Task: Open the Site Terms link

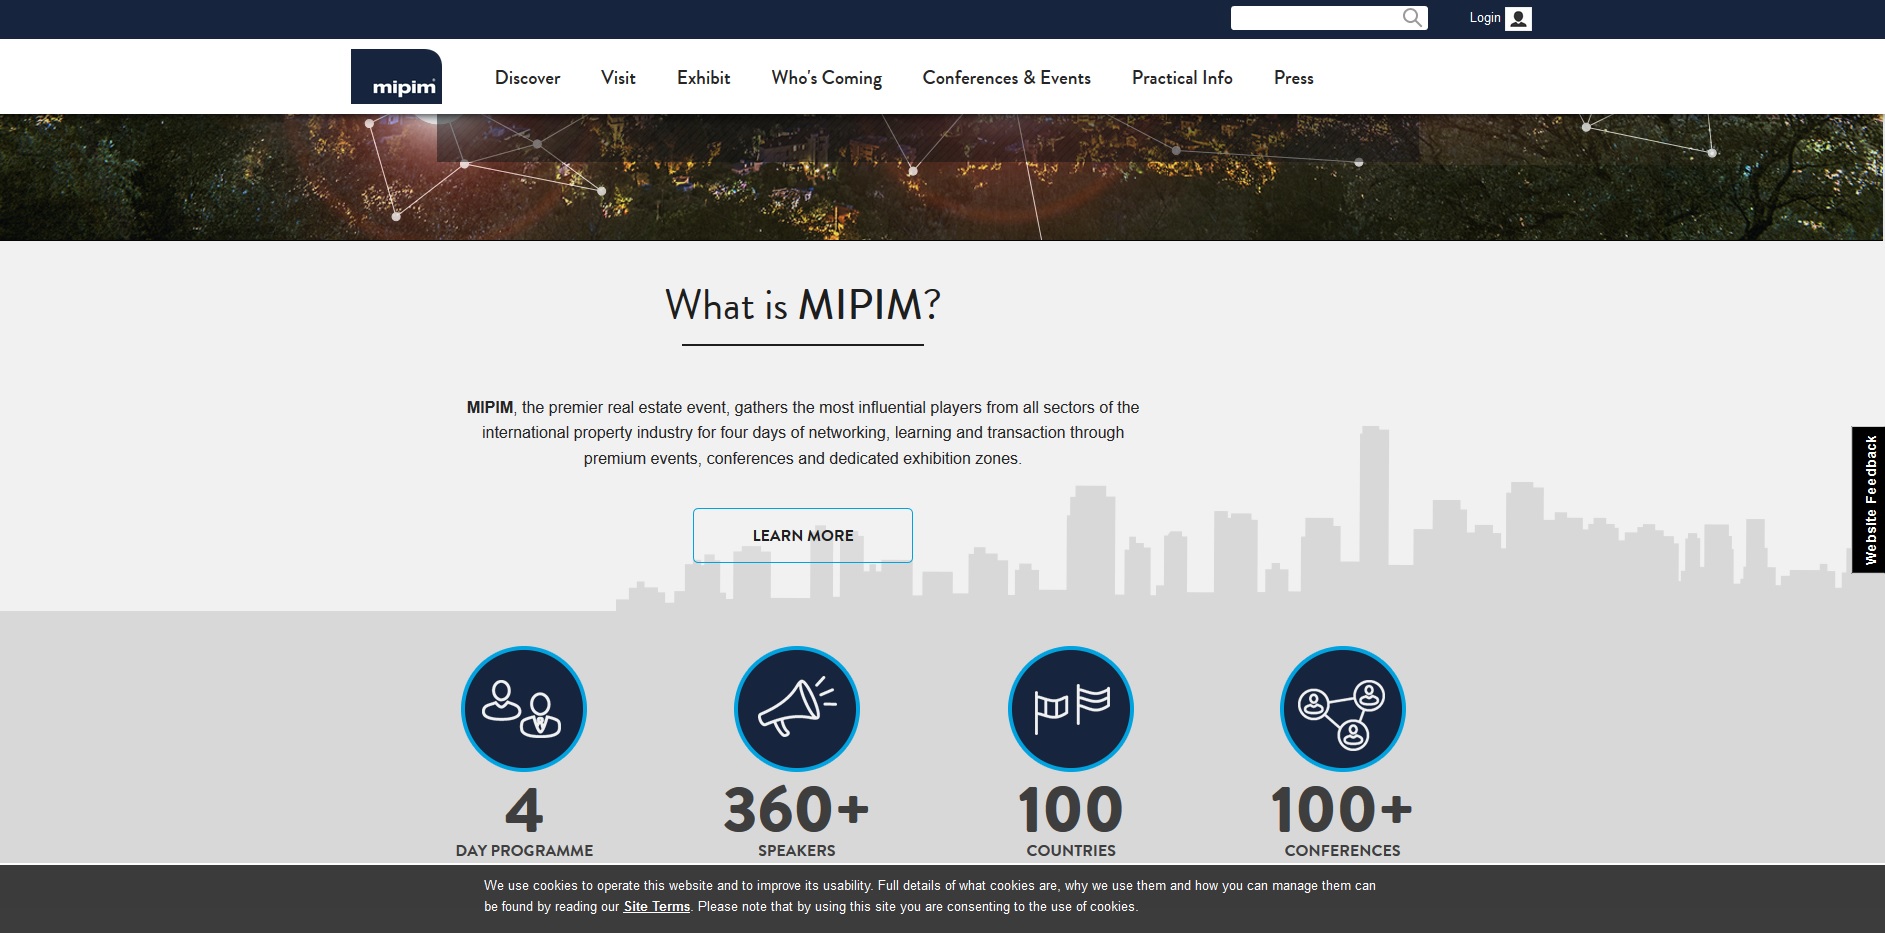Action: [x=657, y=907]
